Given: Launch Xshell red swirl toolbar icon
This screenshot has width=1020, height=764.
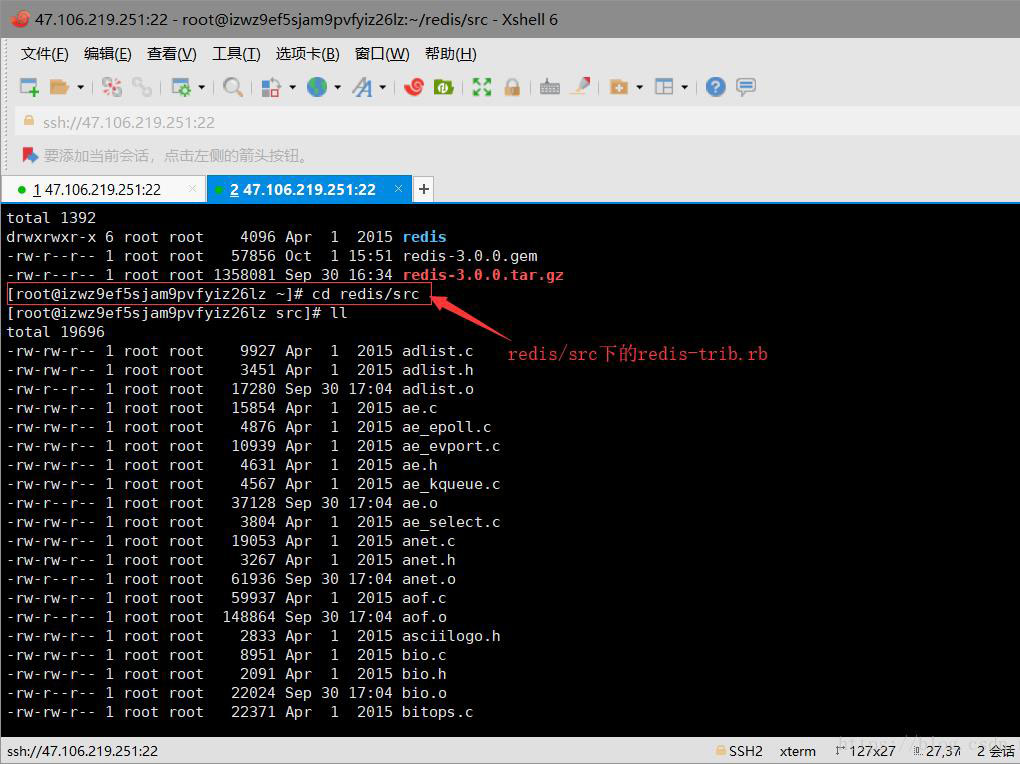Looking at the screenshot, I should 414,87.
